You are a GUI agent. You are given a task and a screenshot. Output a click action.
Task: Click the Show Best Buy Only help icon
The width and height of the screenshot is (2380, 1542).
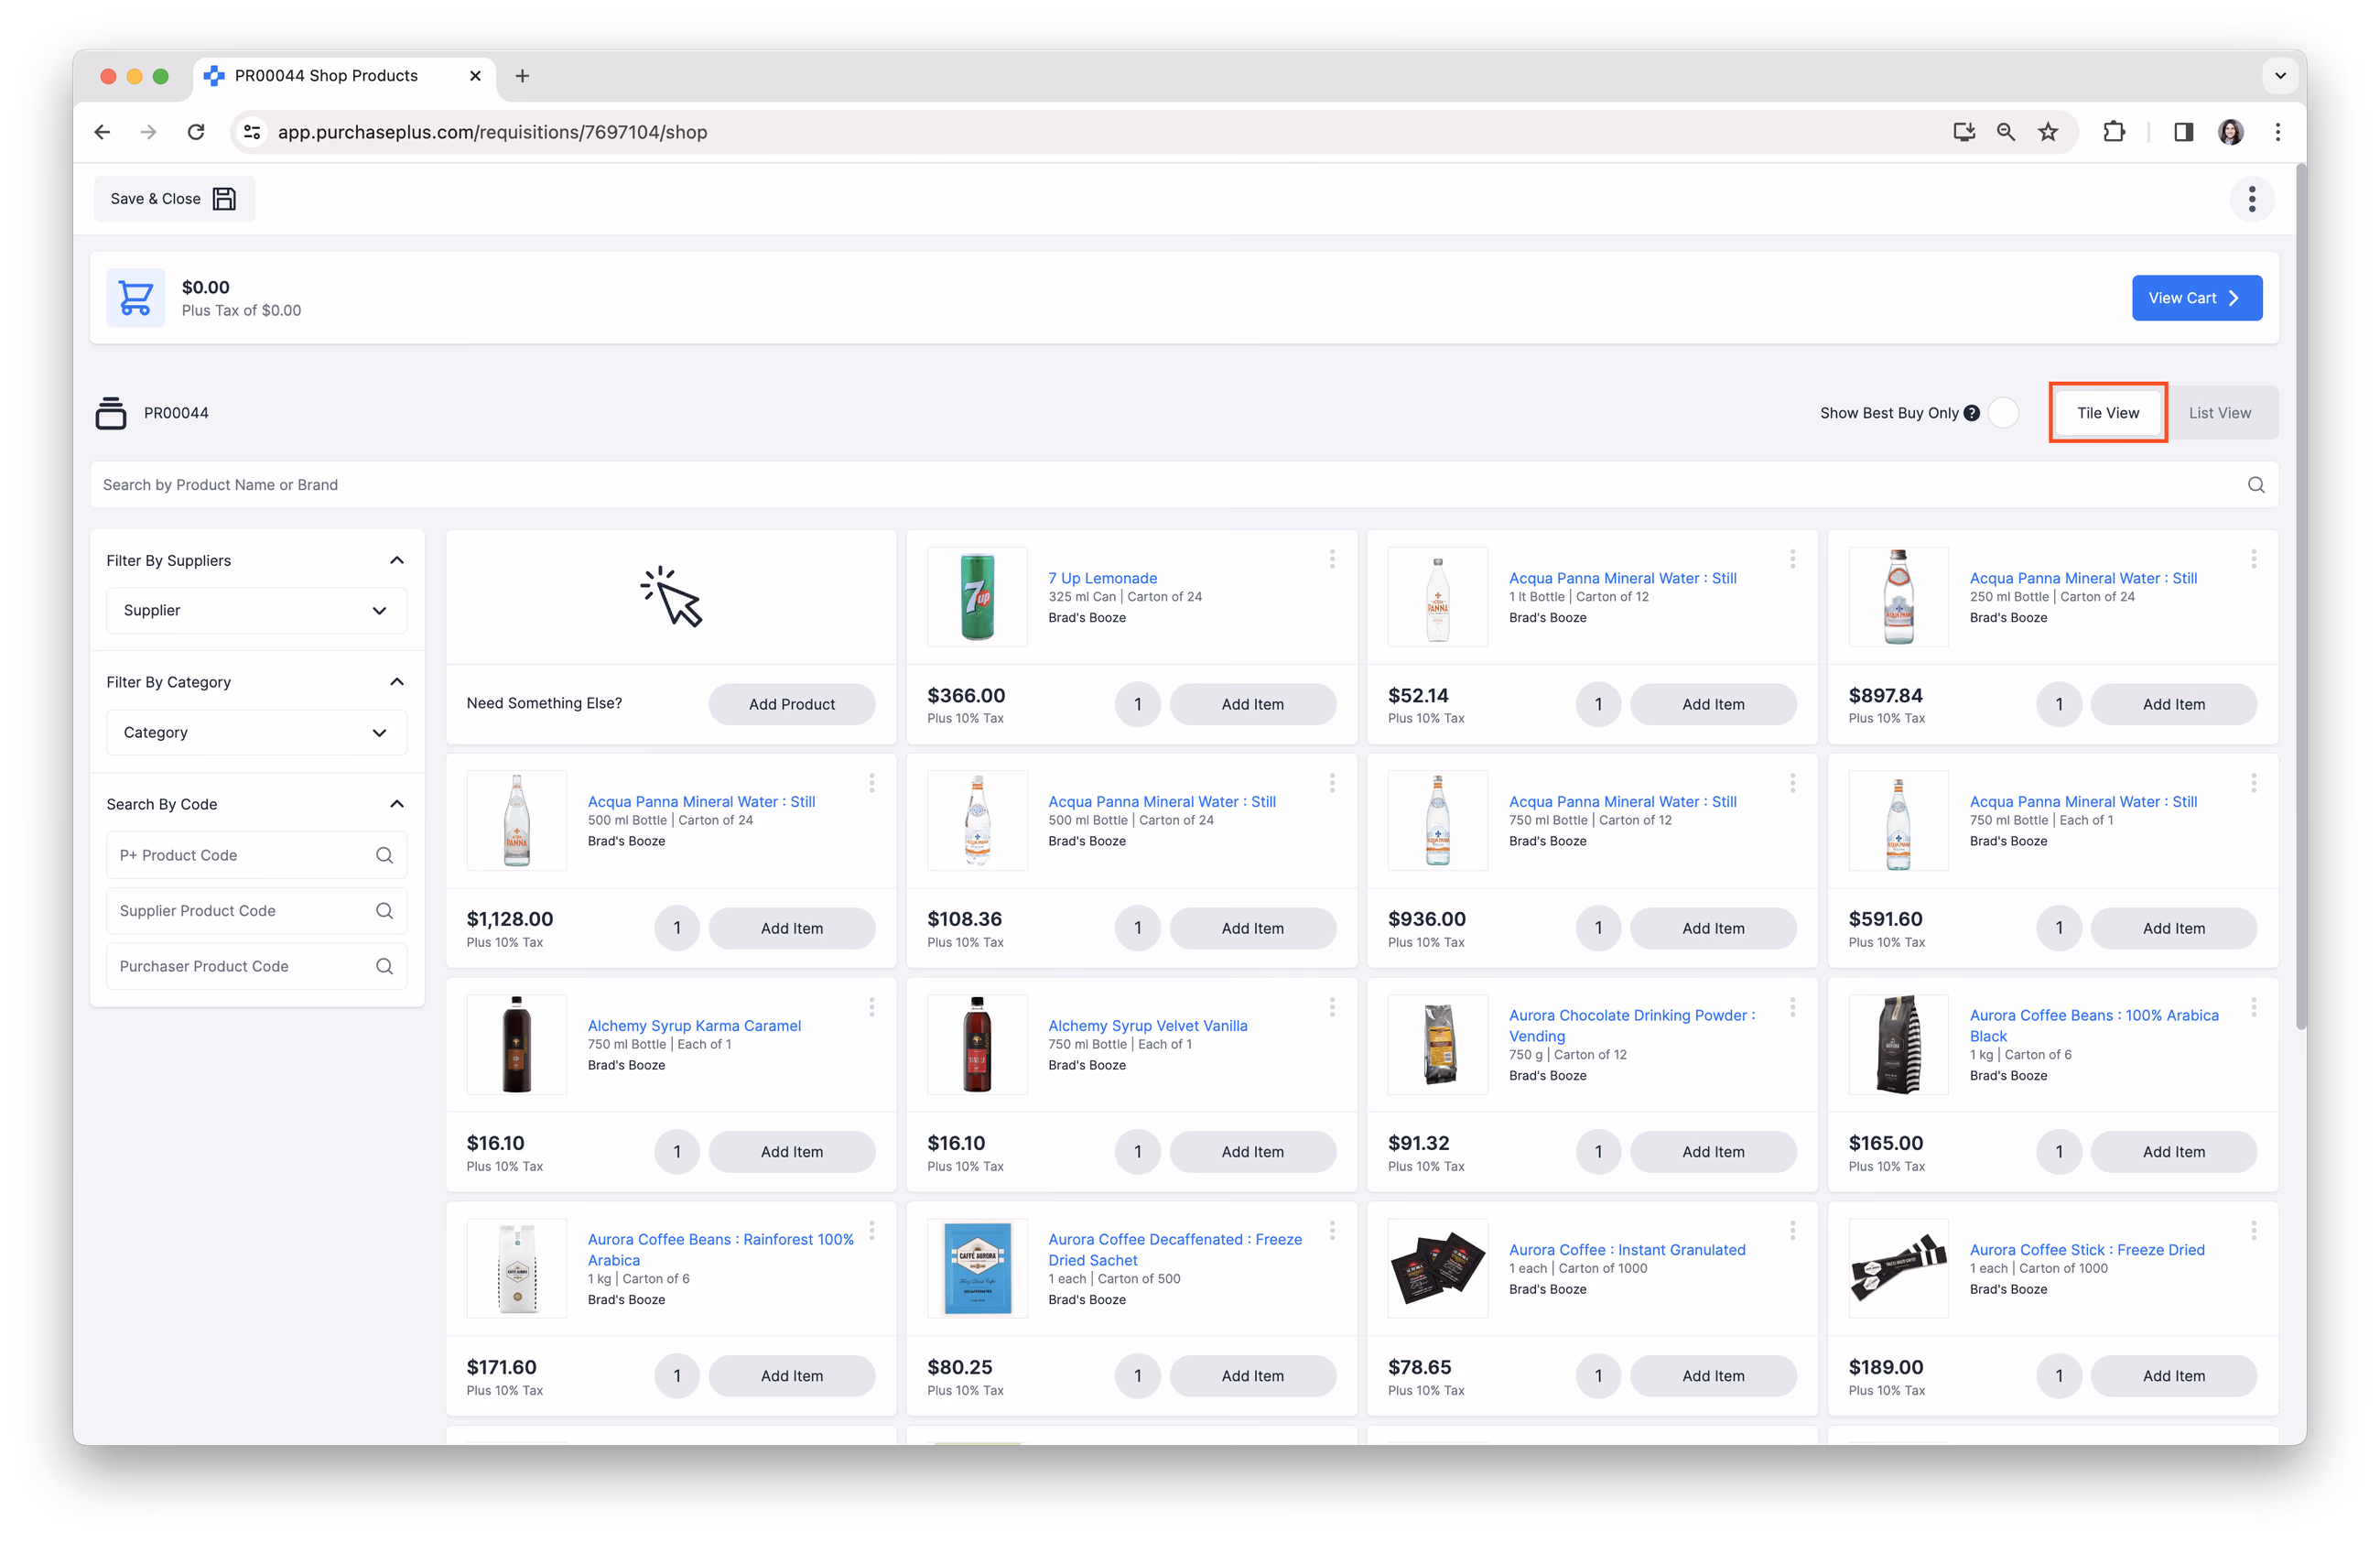pos(1972,413)
